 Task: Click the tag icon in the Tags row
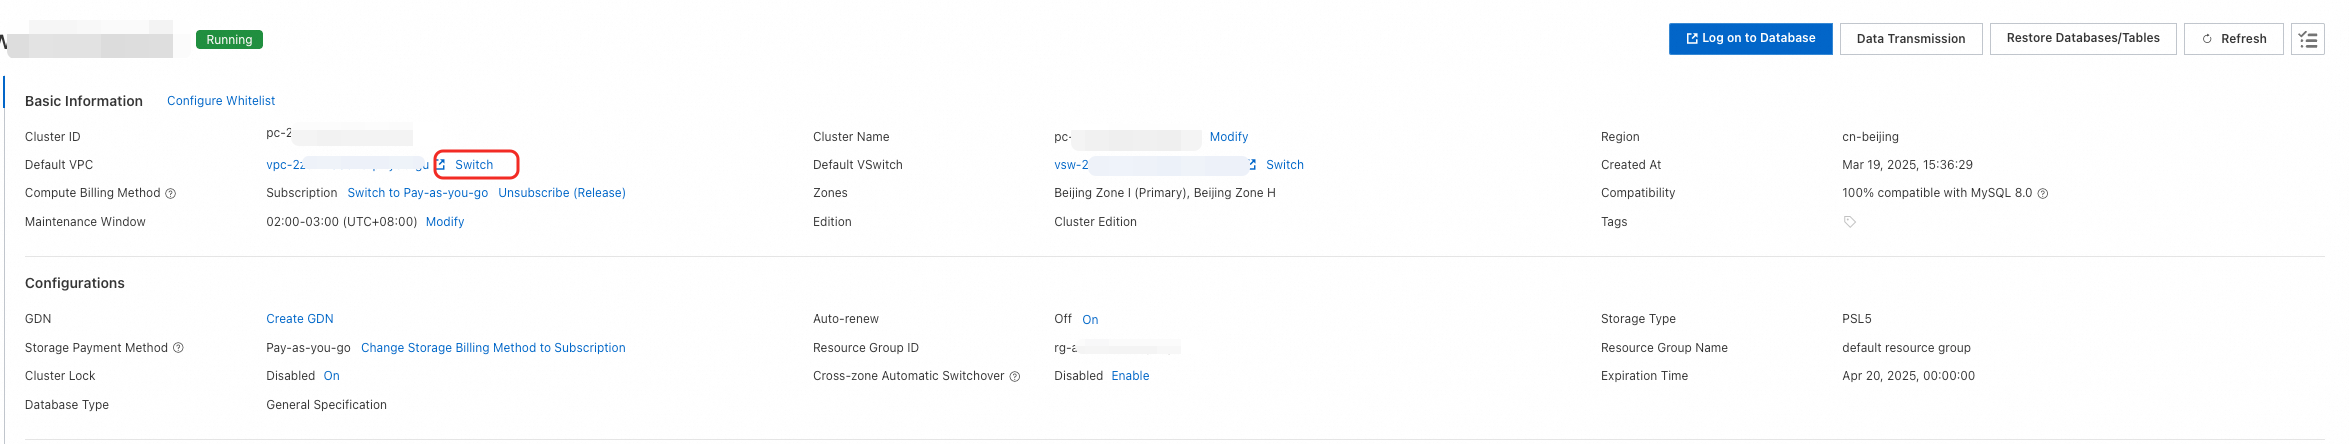1850,222
